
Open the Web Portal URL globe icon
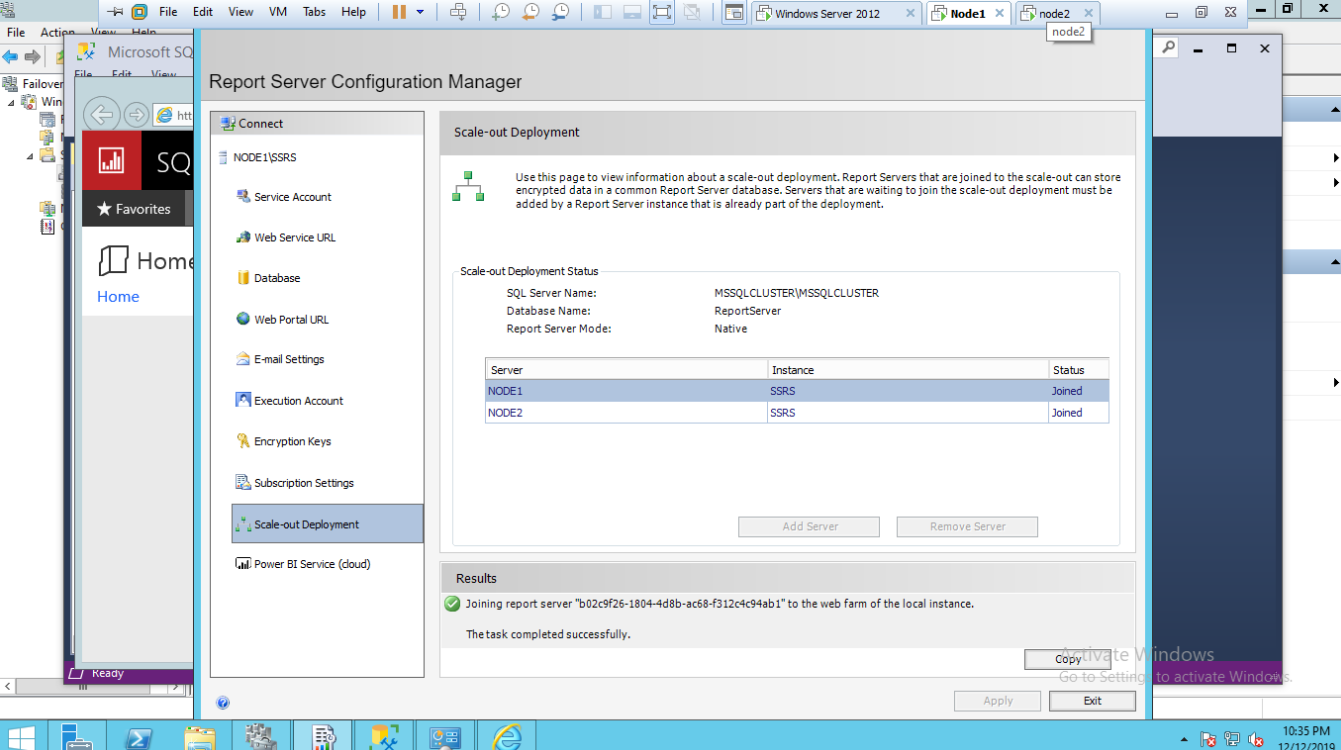pyautogui.click(x=243, y=319)
